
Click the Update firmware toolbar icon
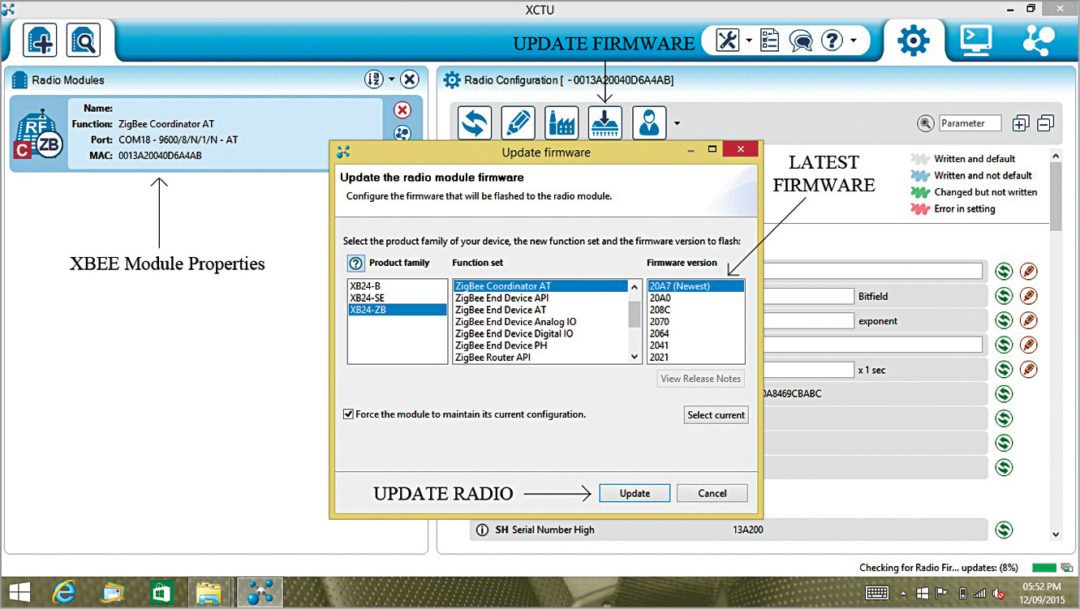[x=604, y=123]
